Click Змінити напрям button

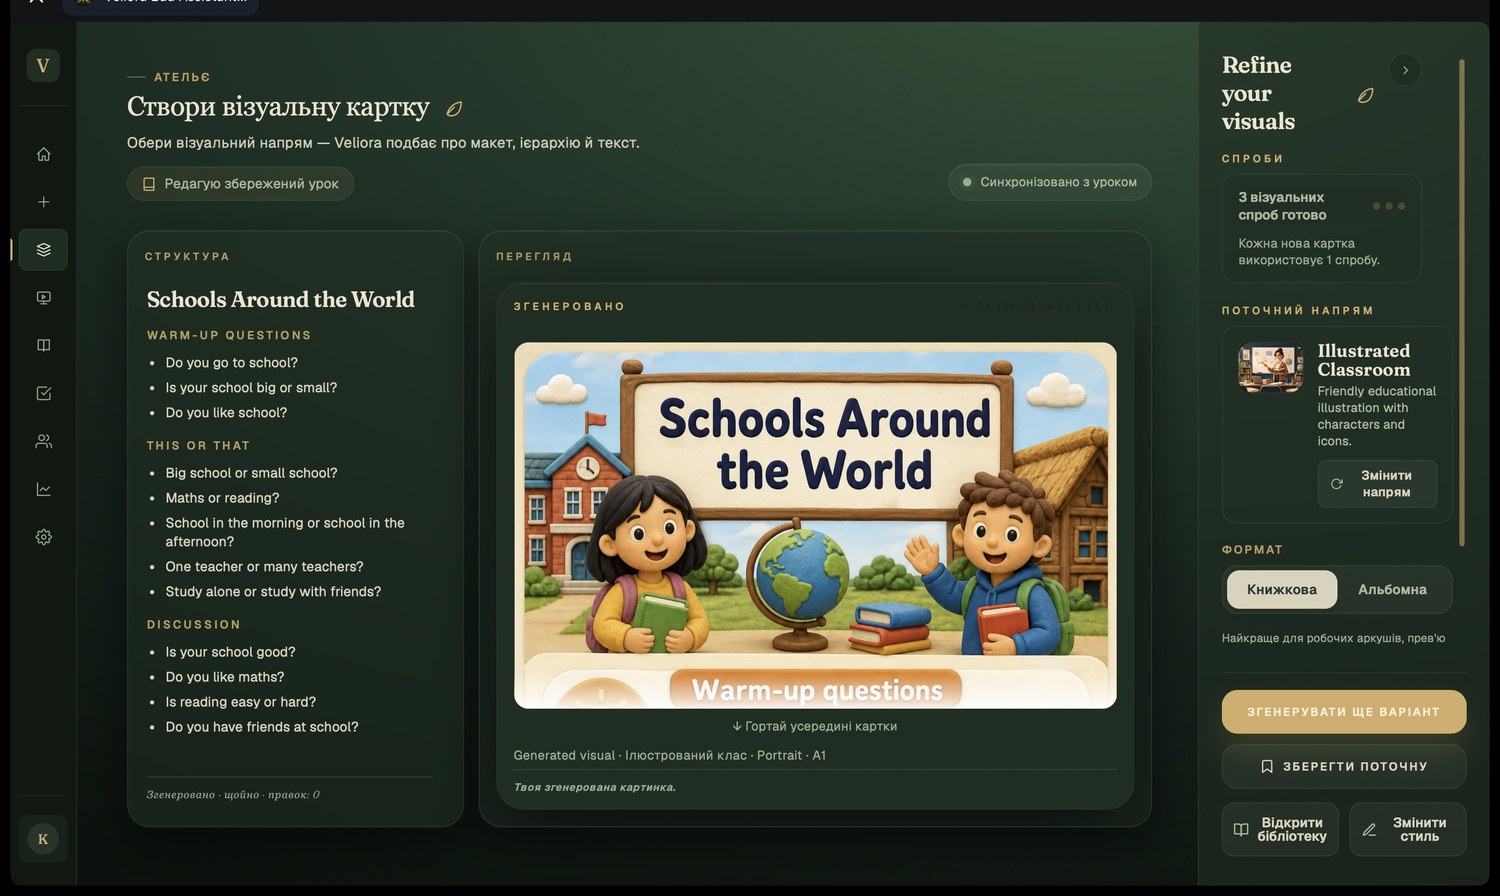coord(1377,484)
